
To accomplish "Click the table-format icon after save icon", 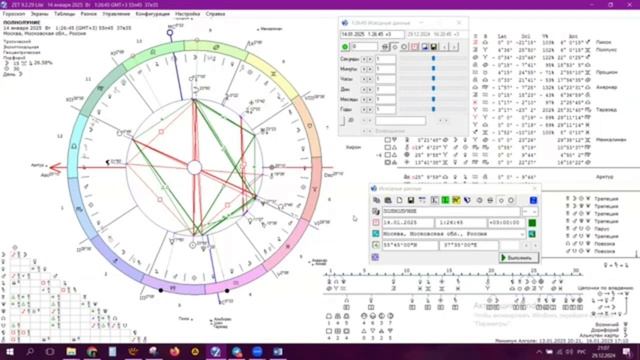I will pyautogui.click(x=422, y=200).
